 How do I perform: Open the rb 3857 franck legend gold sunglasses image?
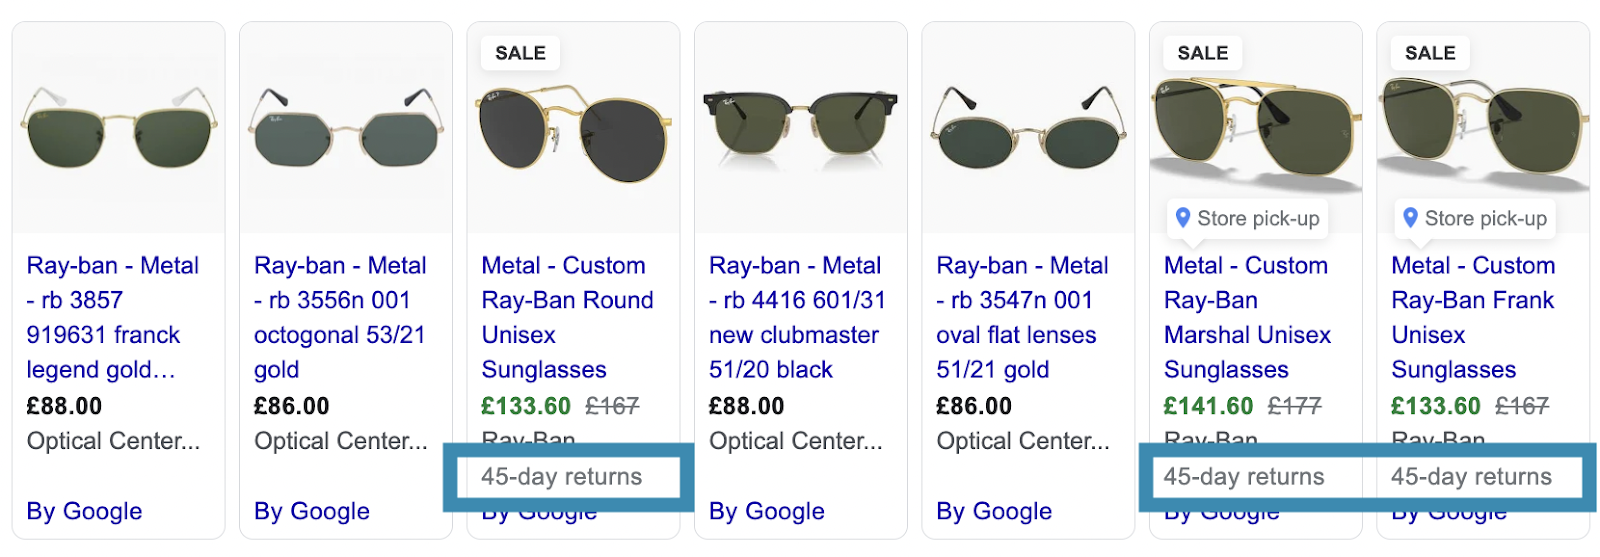pyautogui.click(x=118, y=128)
